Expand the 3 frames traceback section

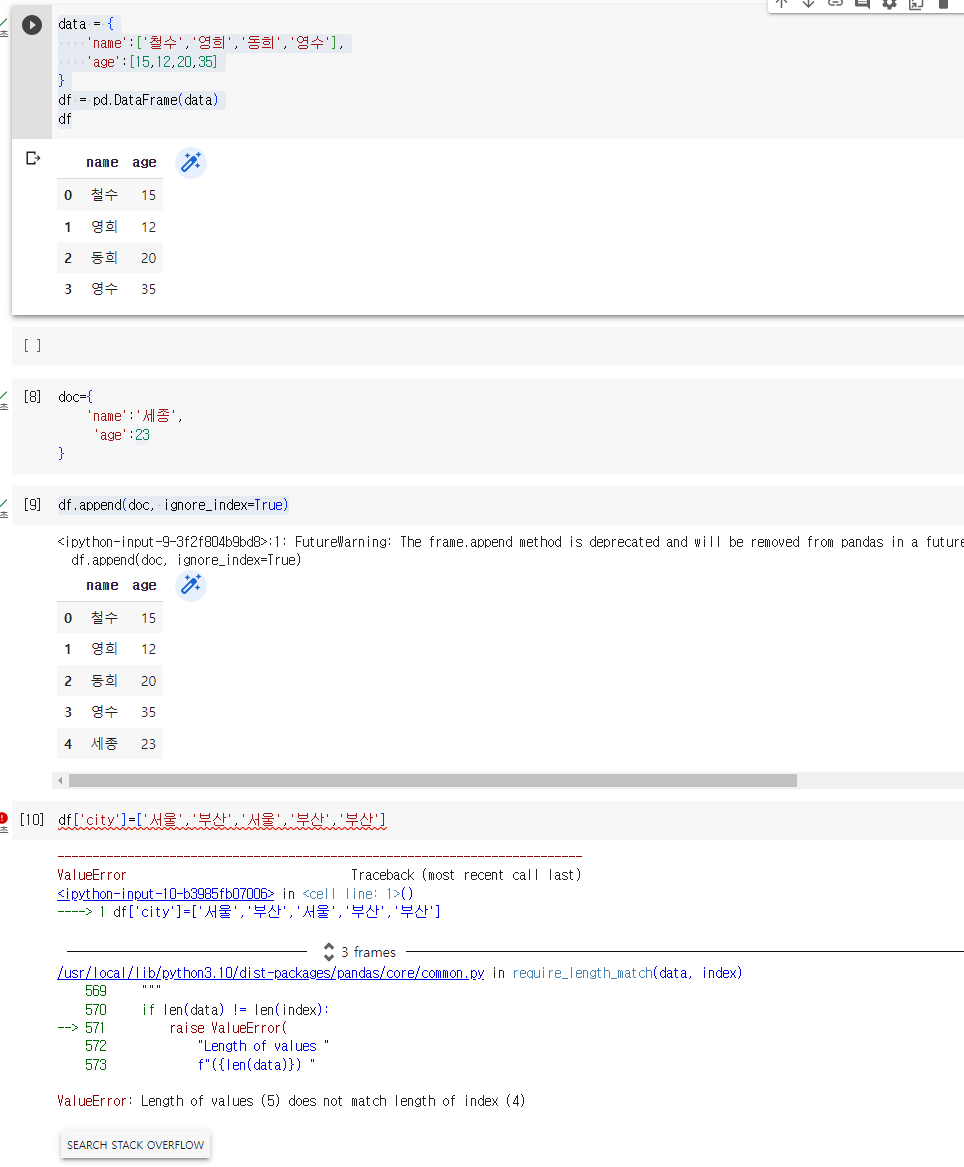tap(360, 952)
